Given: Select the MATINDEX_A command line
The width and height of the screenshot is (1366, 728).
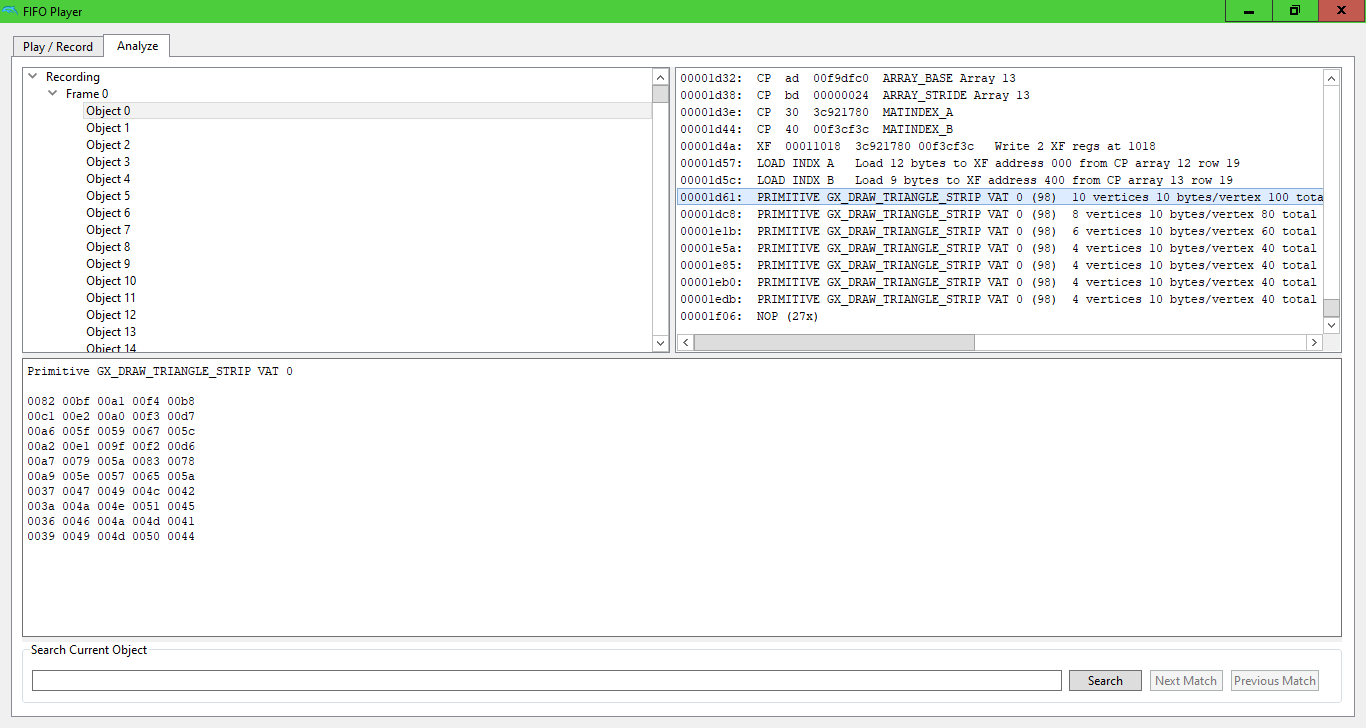Looking at the screenshot, I should (x=999, y=112).
